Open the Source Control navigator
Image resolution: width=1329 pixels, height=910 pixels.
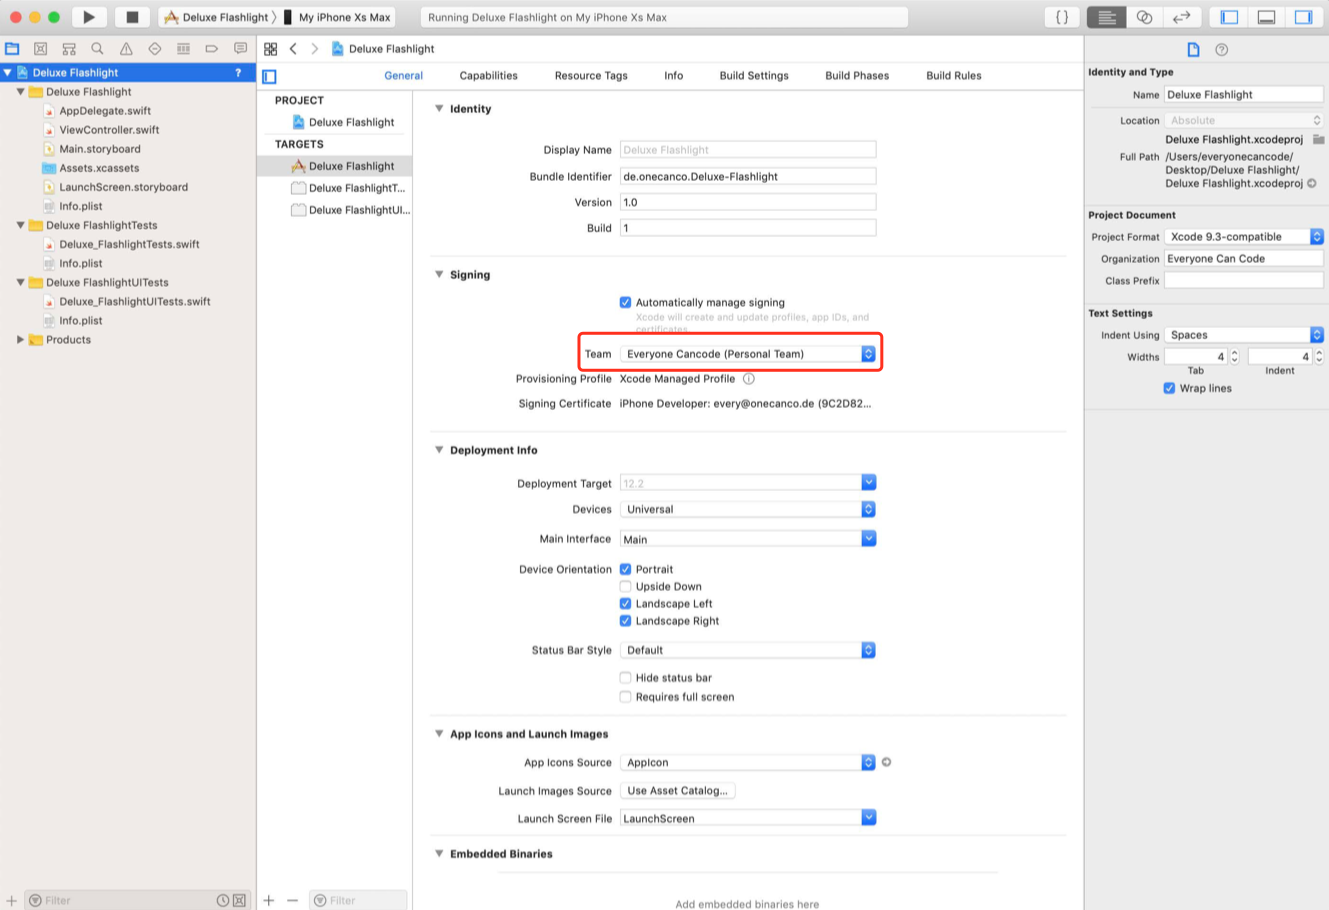coord(41,48)
